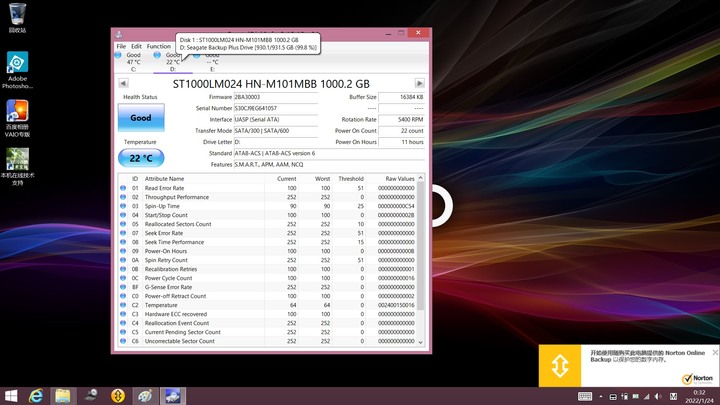
Task: Click the Transfer Mode field
Action: [x=276, y=131]
